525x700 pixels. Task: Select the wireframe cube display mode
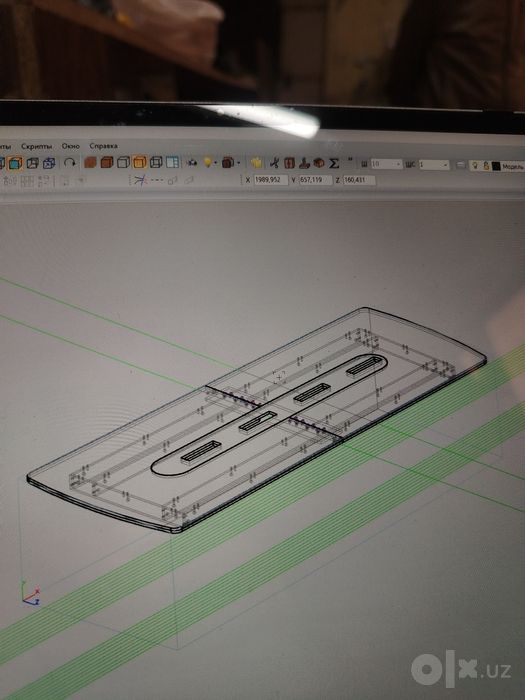click(156, 162)
